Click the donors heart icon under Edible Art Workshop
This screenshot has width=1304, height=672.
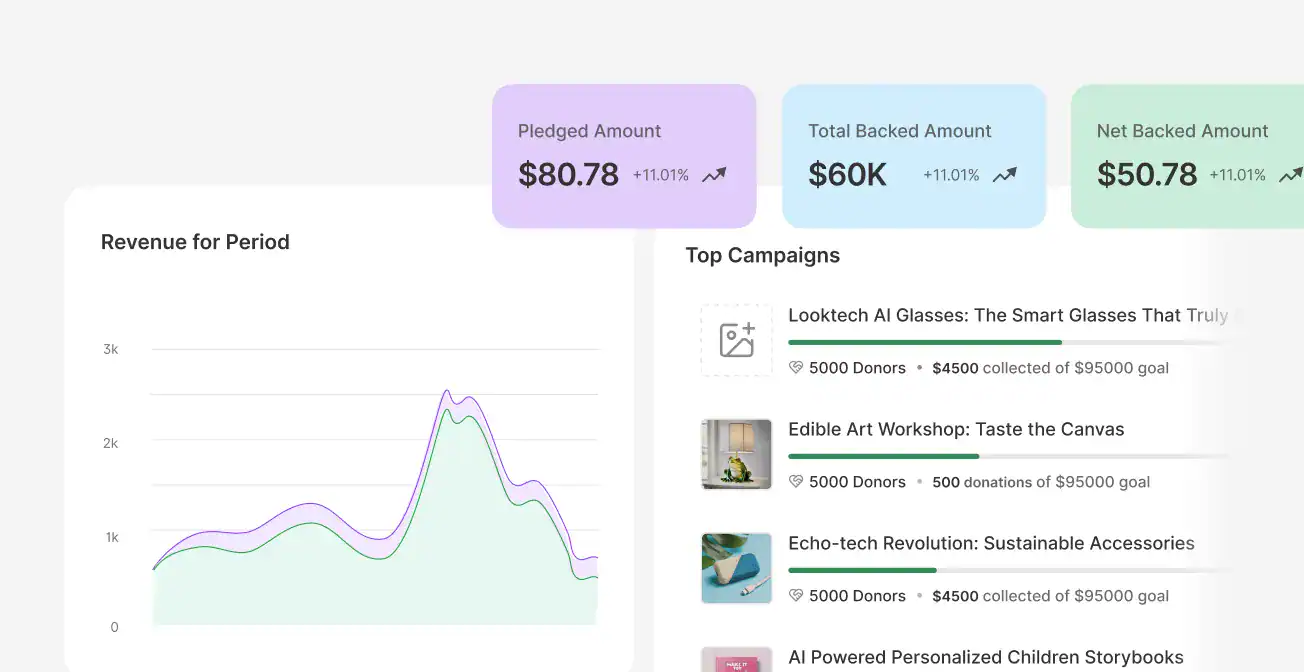(796, 482)
